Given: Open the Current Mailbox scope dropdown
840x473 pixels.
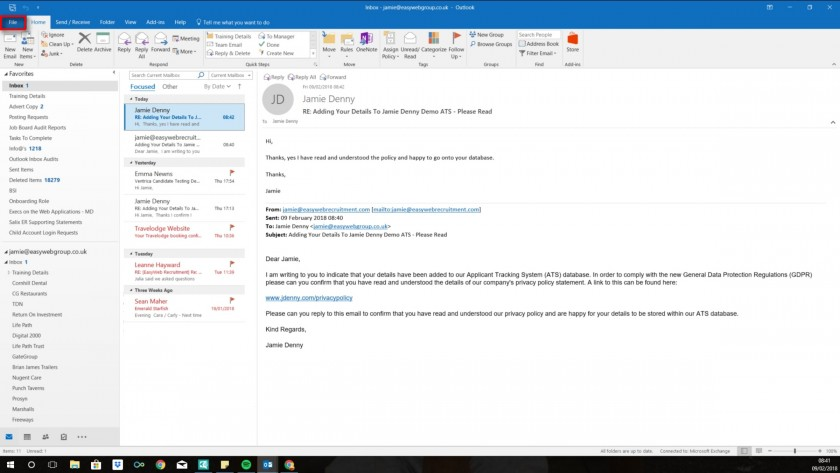Looking at the screenshot, I should point(230,76).
